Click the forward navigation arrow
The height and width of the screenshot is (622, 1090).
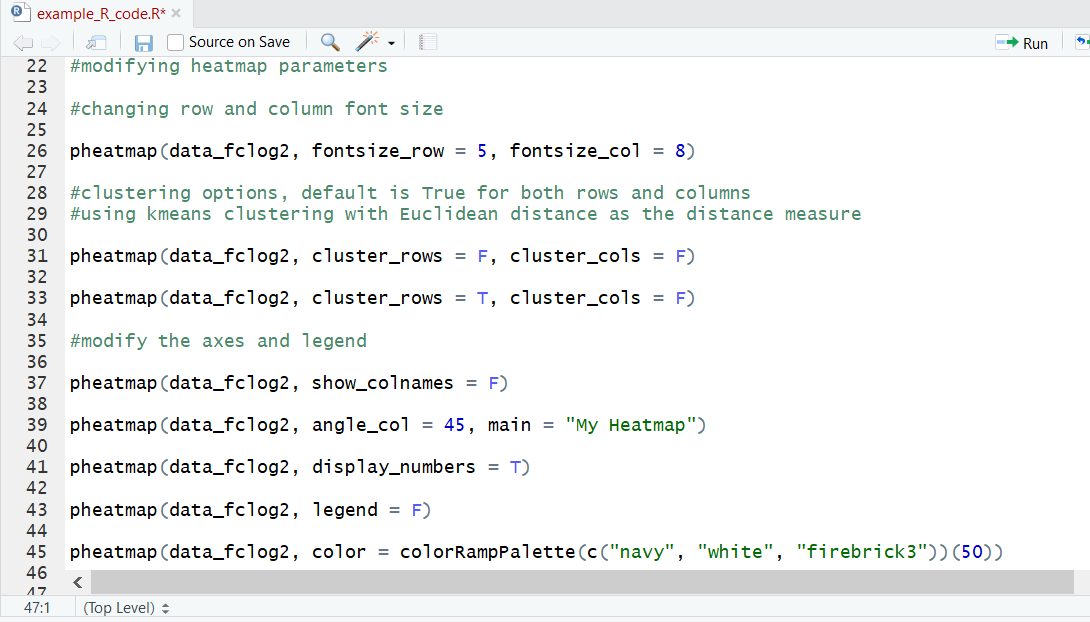click(48, 42)
